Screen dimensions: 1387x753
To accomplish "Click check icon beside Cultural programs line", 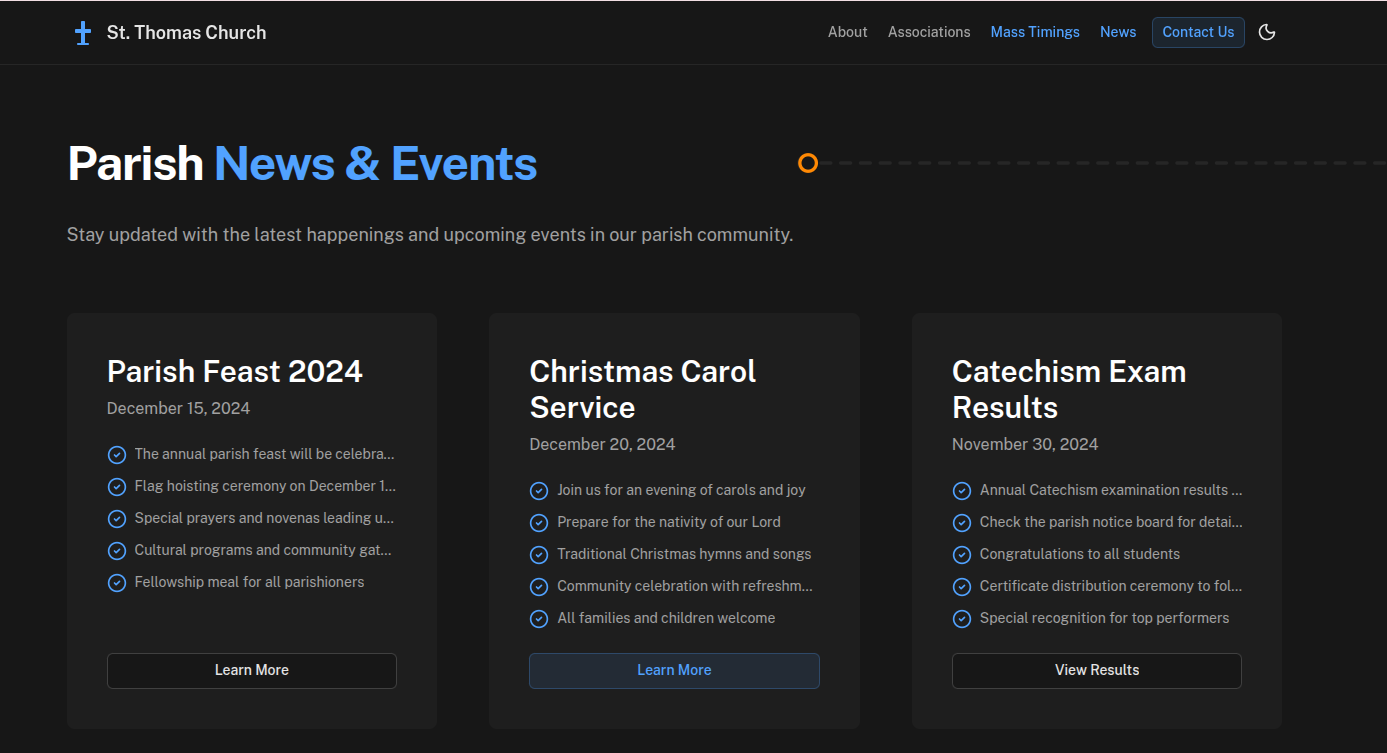I will (x=117, y=550).
